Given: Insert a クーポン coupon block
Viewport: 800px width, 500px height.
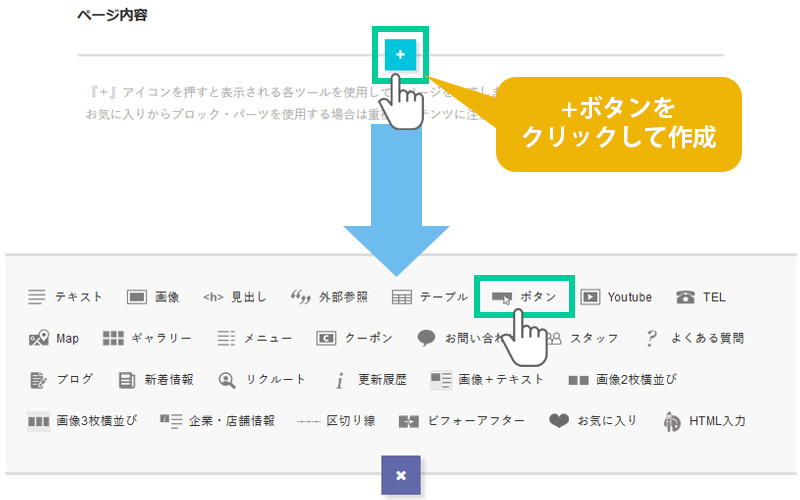Looking at the screenshot, I should [355, 338].
